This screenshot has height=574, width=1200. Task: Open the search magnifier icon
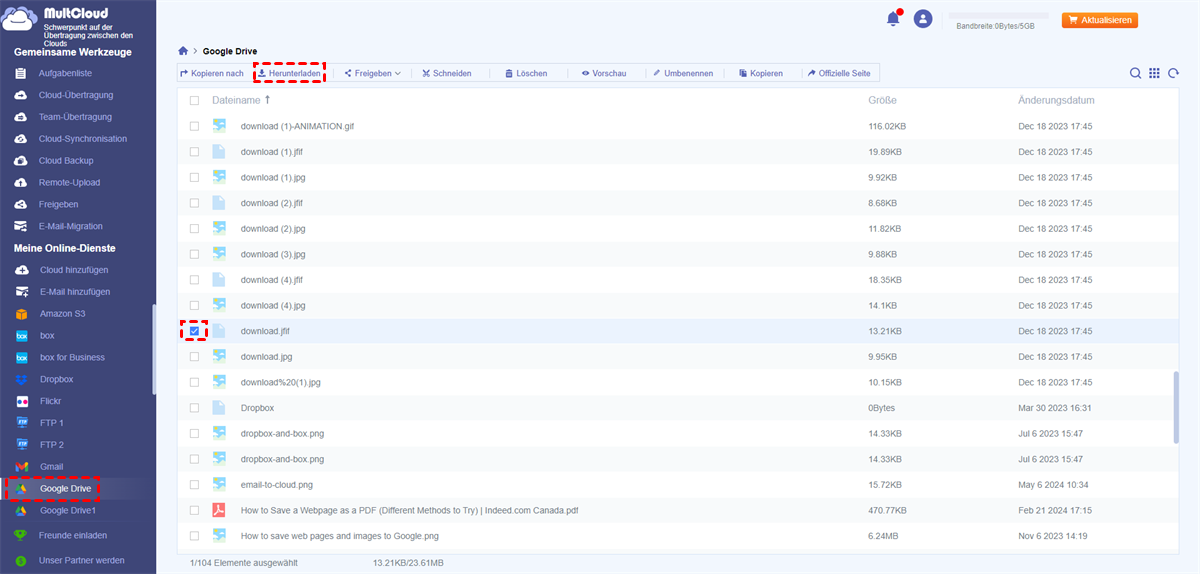click(x=1136, y=73)
